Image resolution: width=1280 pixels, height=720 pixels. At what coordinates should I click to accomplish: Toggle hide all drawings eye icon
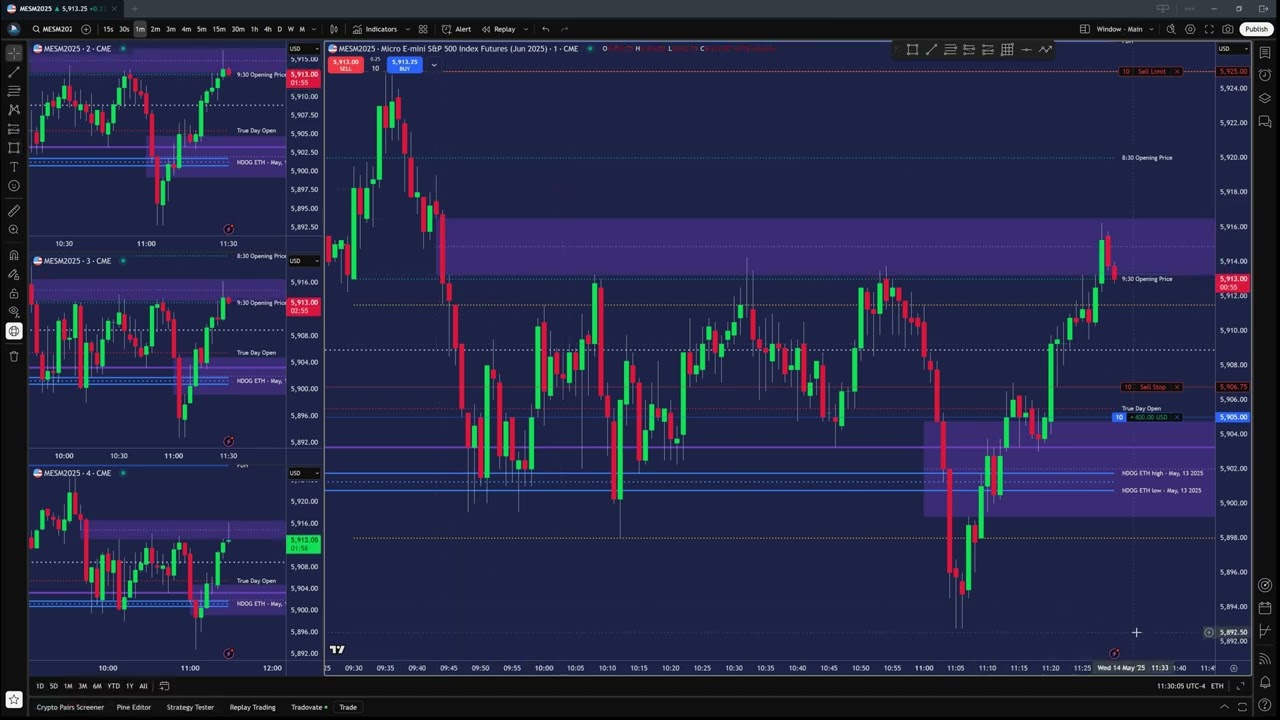14,312
